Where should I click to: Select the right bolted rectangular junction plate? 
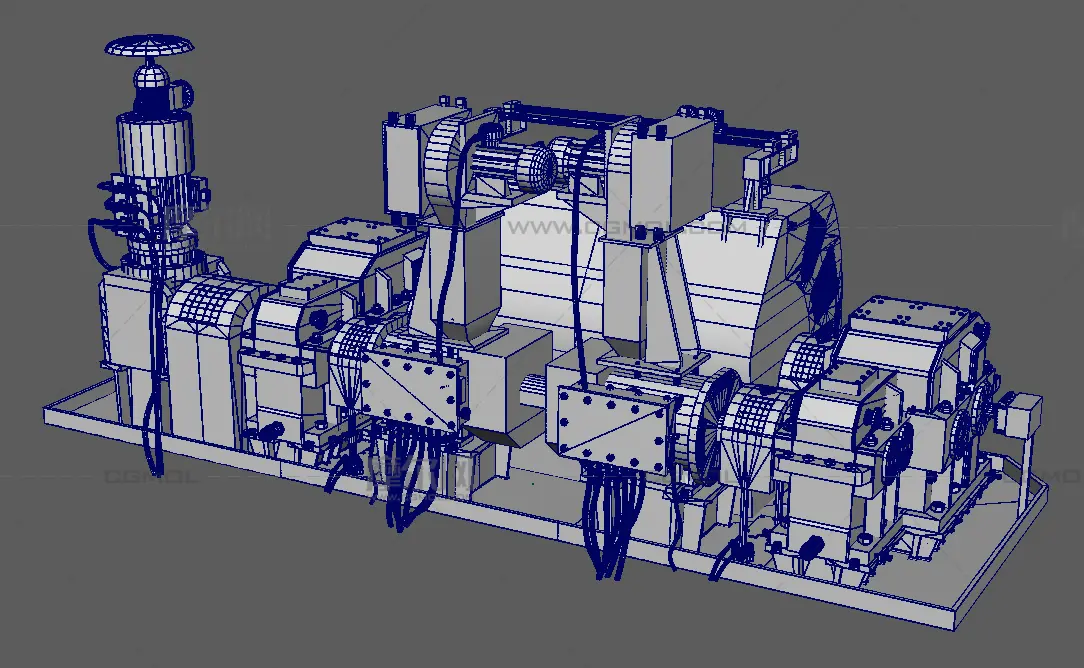[613, 425]
